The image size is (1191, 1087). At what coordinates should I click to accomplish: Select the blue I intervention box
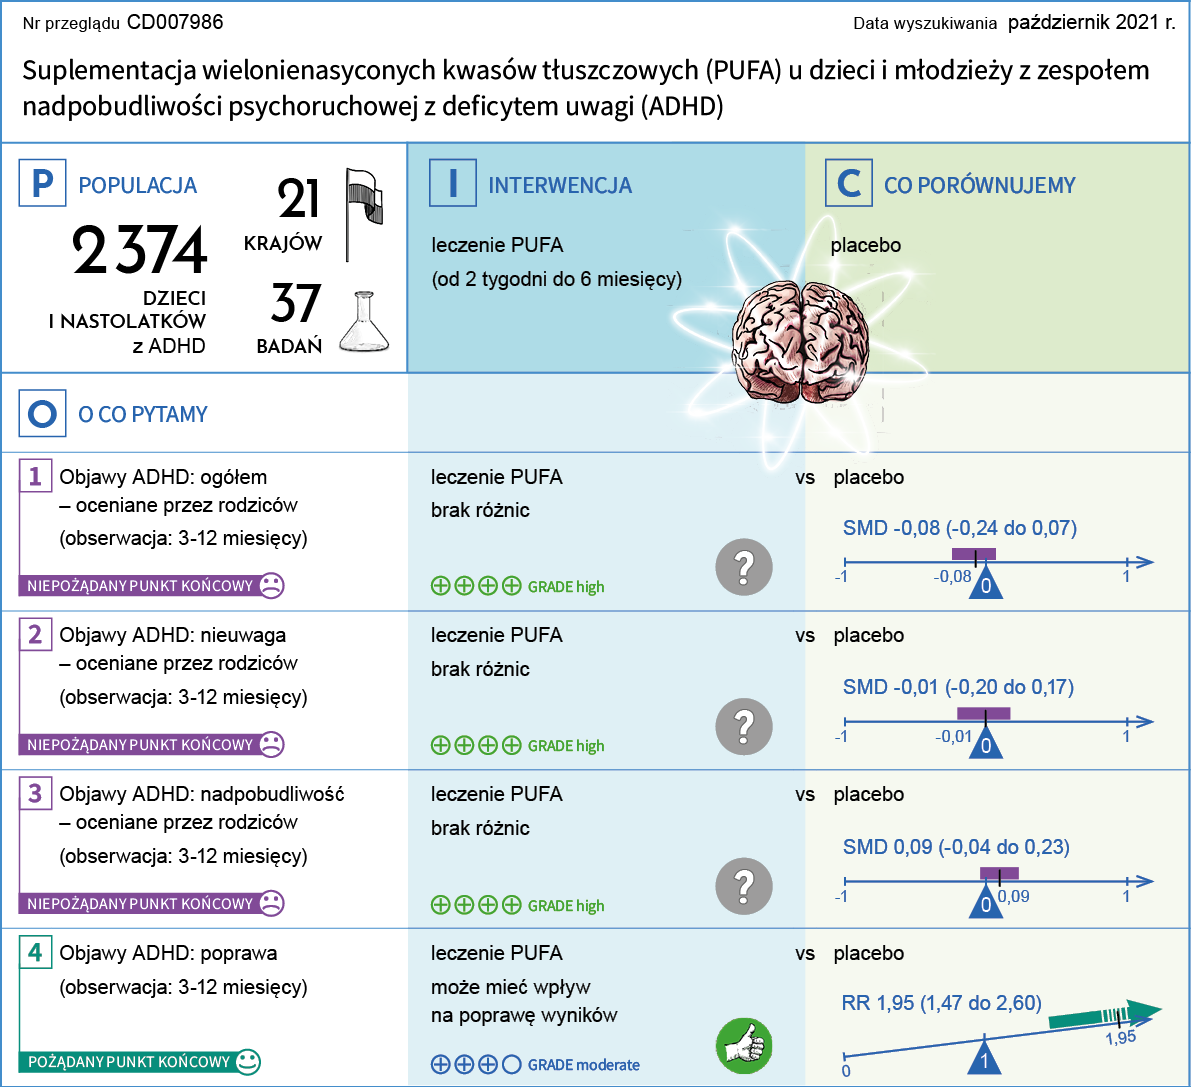pyautogui.click(x=453, y=184)
